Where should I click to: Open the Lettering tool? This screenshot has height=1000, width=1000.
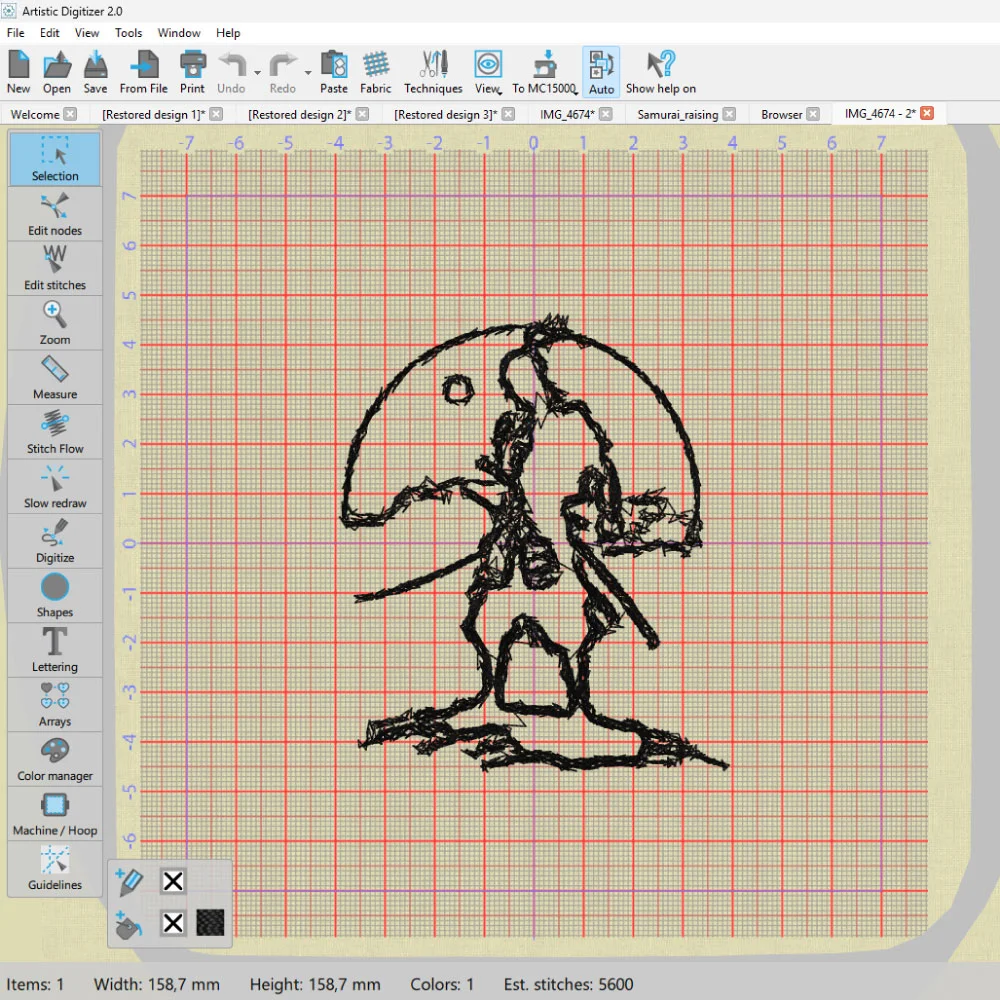(x=55, y=650)
